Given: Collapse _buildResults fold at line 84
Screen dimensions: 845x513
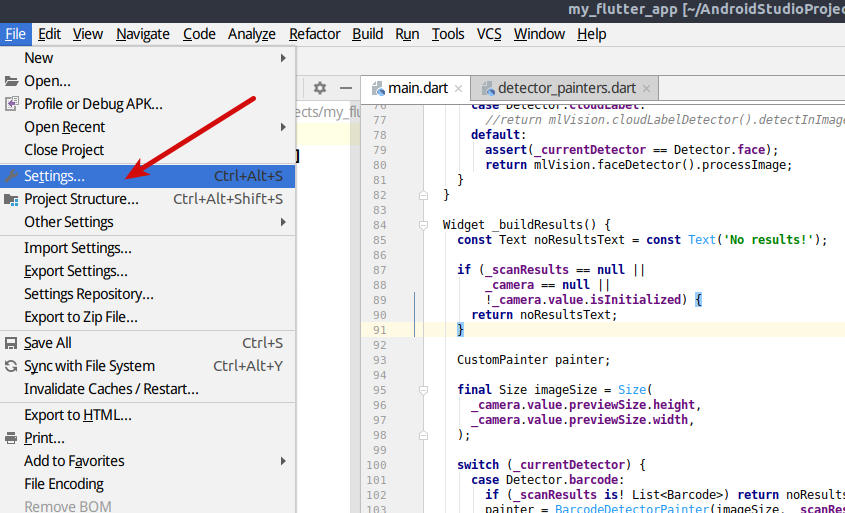Looking at the screenshot, I should pos(424,225).
